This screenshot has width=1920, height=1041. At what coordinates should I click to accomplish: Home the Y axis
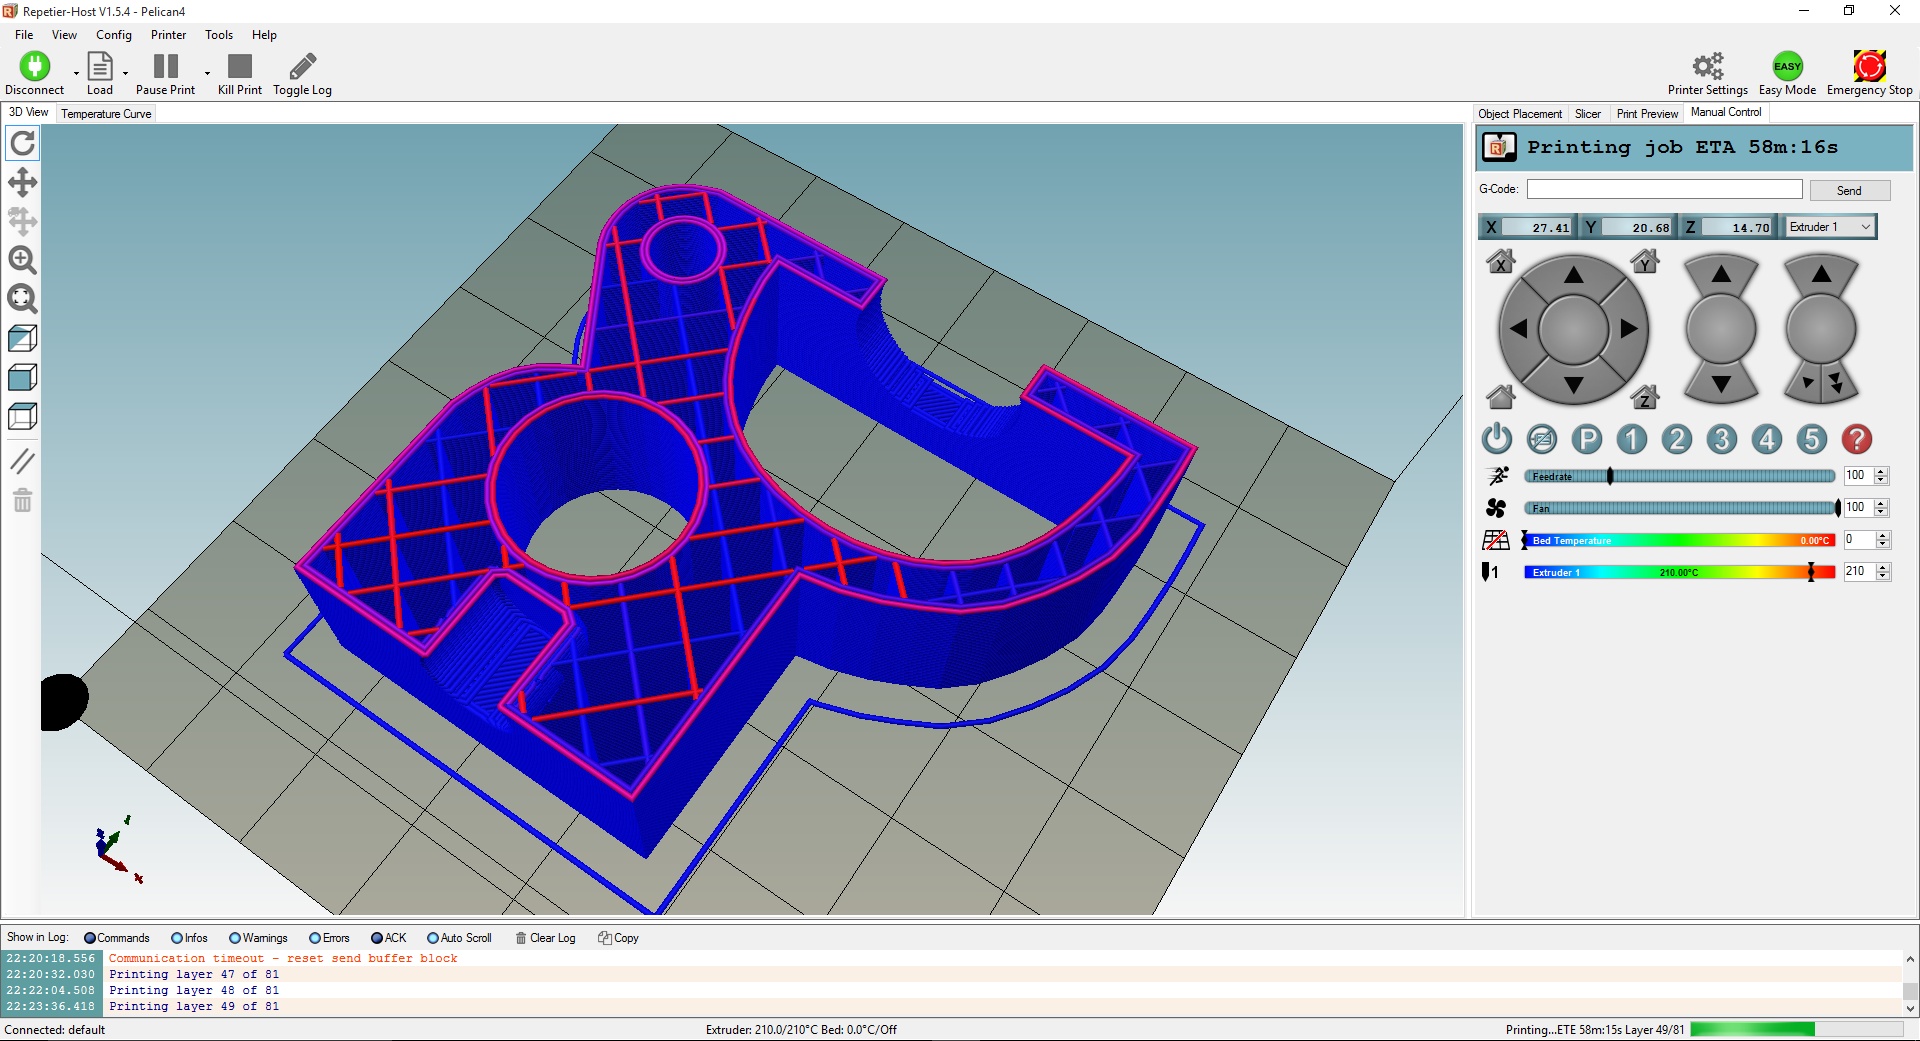[x=1645, y=262]
